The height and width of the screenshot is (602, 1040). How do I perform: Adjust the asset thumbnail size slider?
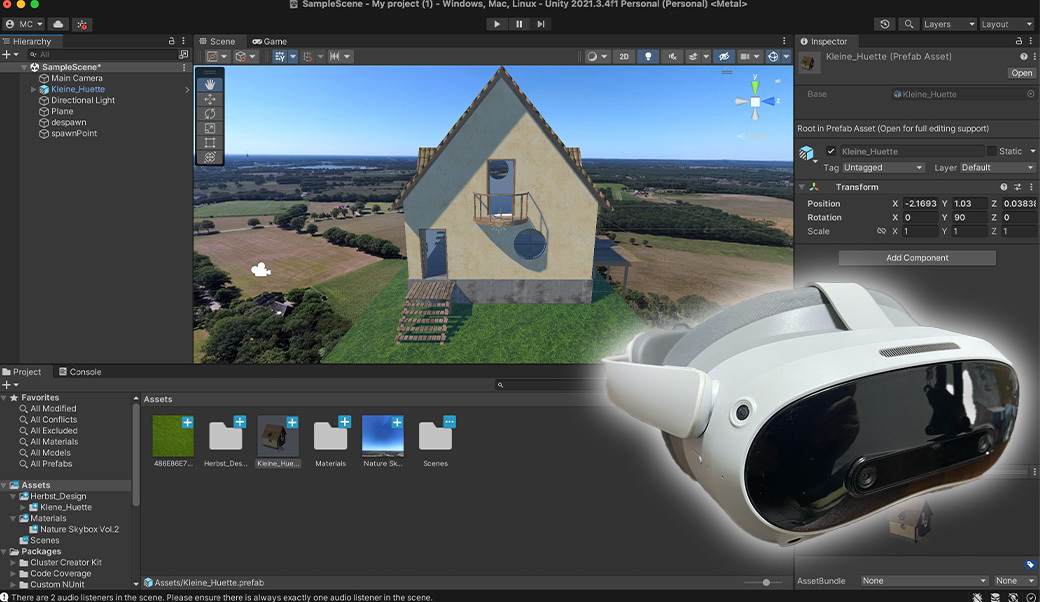pos(766,582)
